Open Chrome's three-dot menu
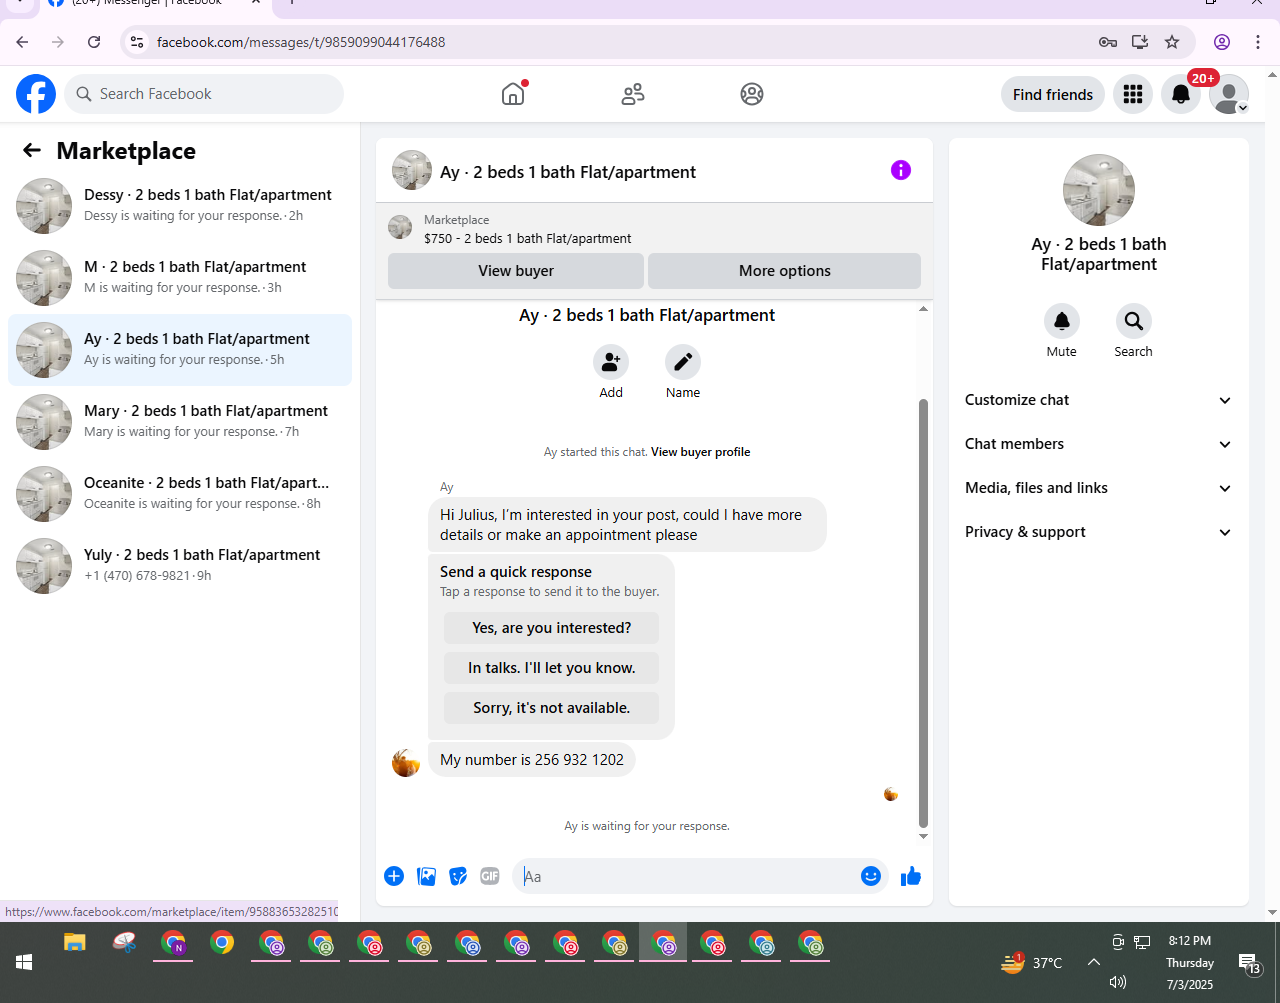This screenshot has width=1280, height=1003. 1258,42
